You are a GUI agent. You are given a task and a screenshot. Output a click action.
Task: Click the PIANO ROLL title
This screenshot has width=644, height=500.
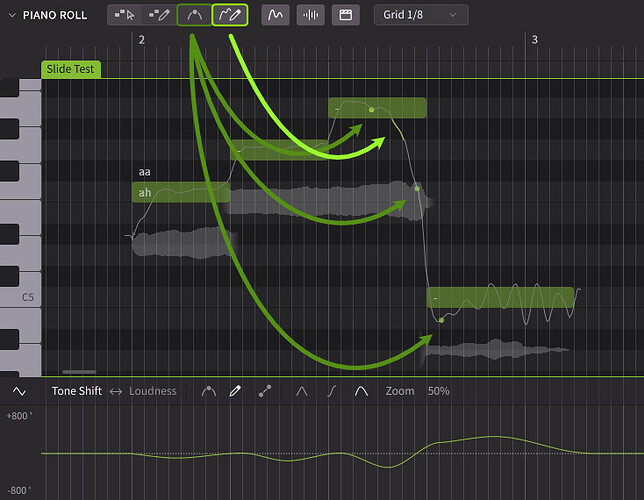coord(55,15)
